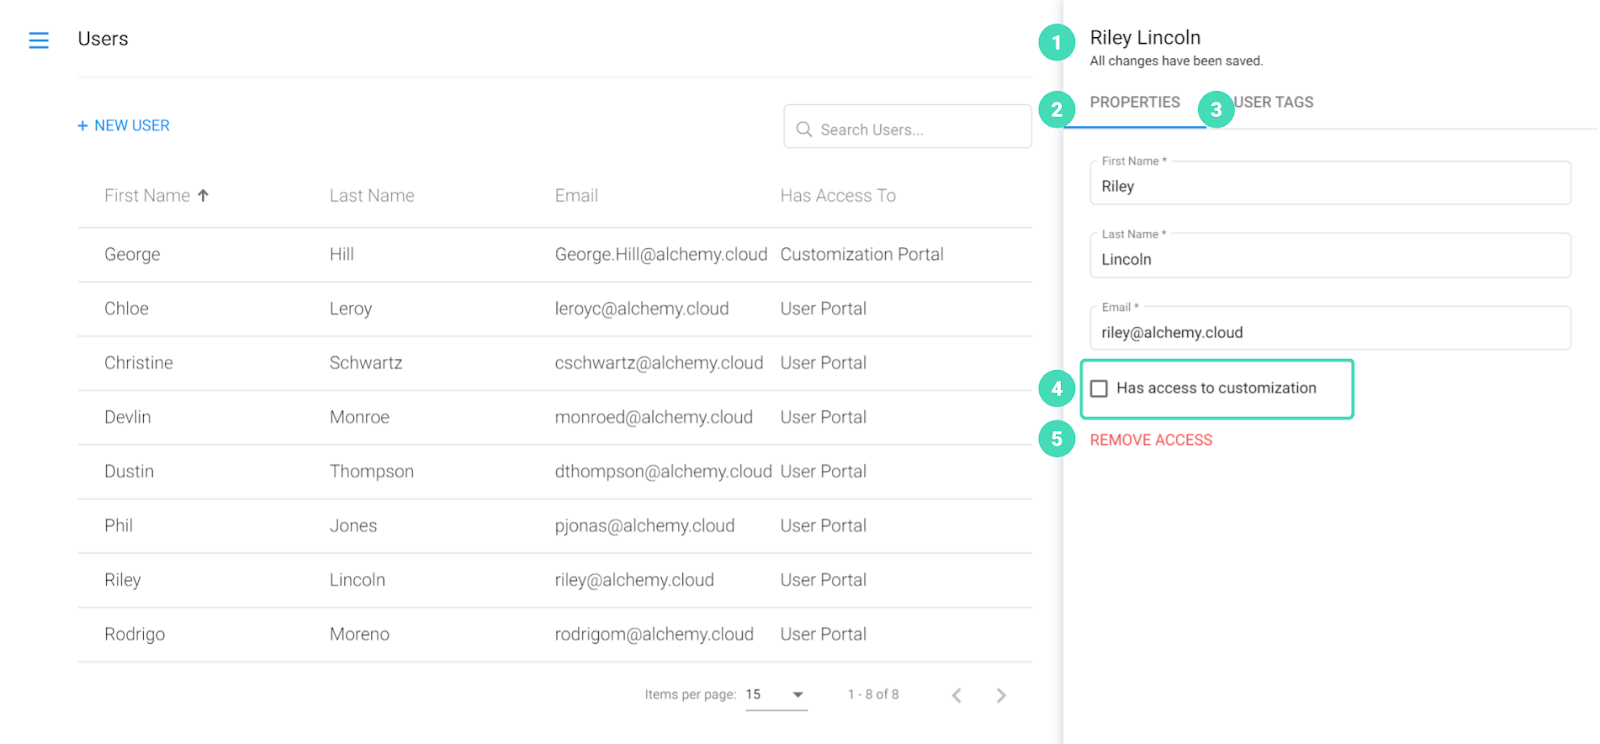The width and height of the screenshot is (1600, 744).
Task: Edit the Email field in properties
Action: pyautogui.click(x=1330, y=328)
